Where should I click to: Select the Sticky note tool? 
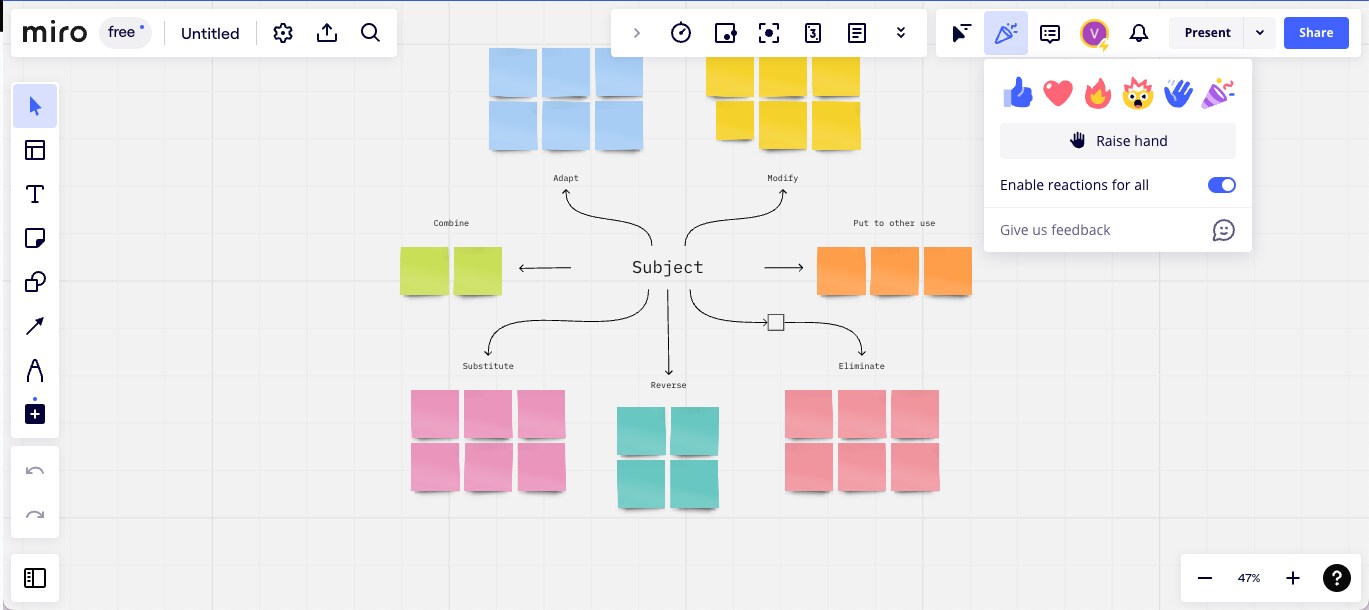tap(35, 238)
